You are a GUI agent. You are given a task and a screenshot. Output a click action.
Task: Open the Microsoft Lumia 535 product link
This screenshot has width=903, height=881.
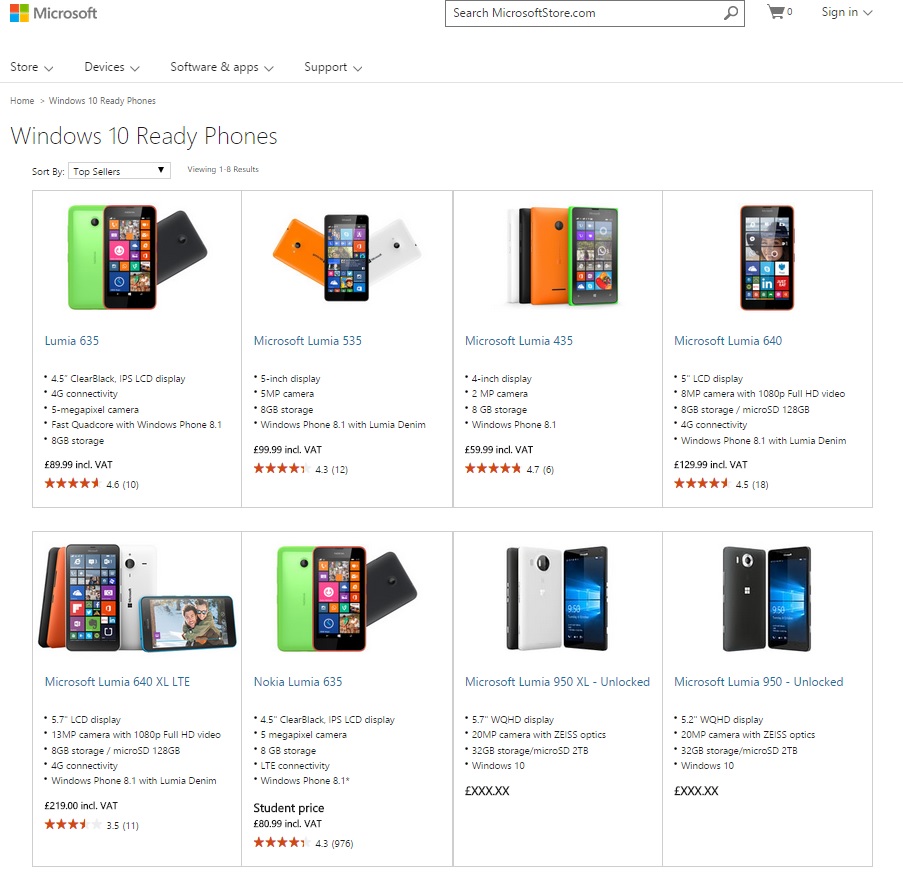pos(308,340)
